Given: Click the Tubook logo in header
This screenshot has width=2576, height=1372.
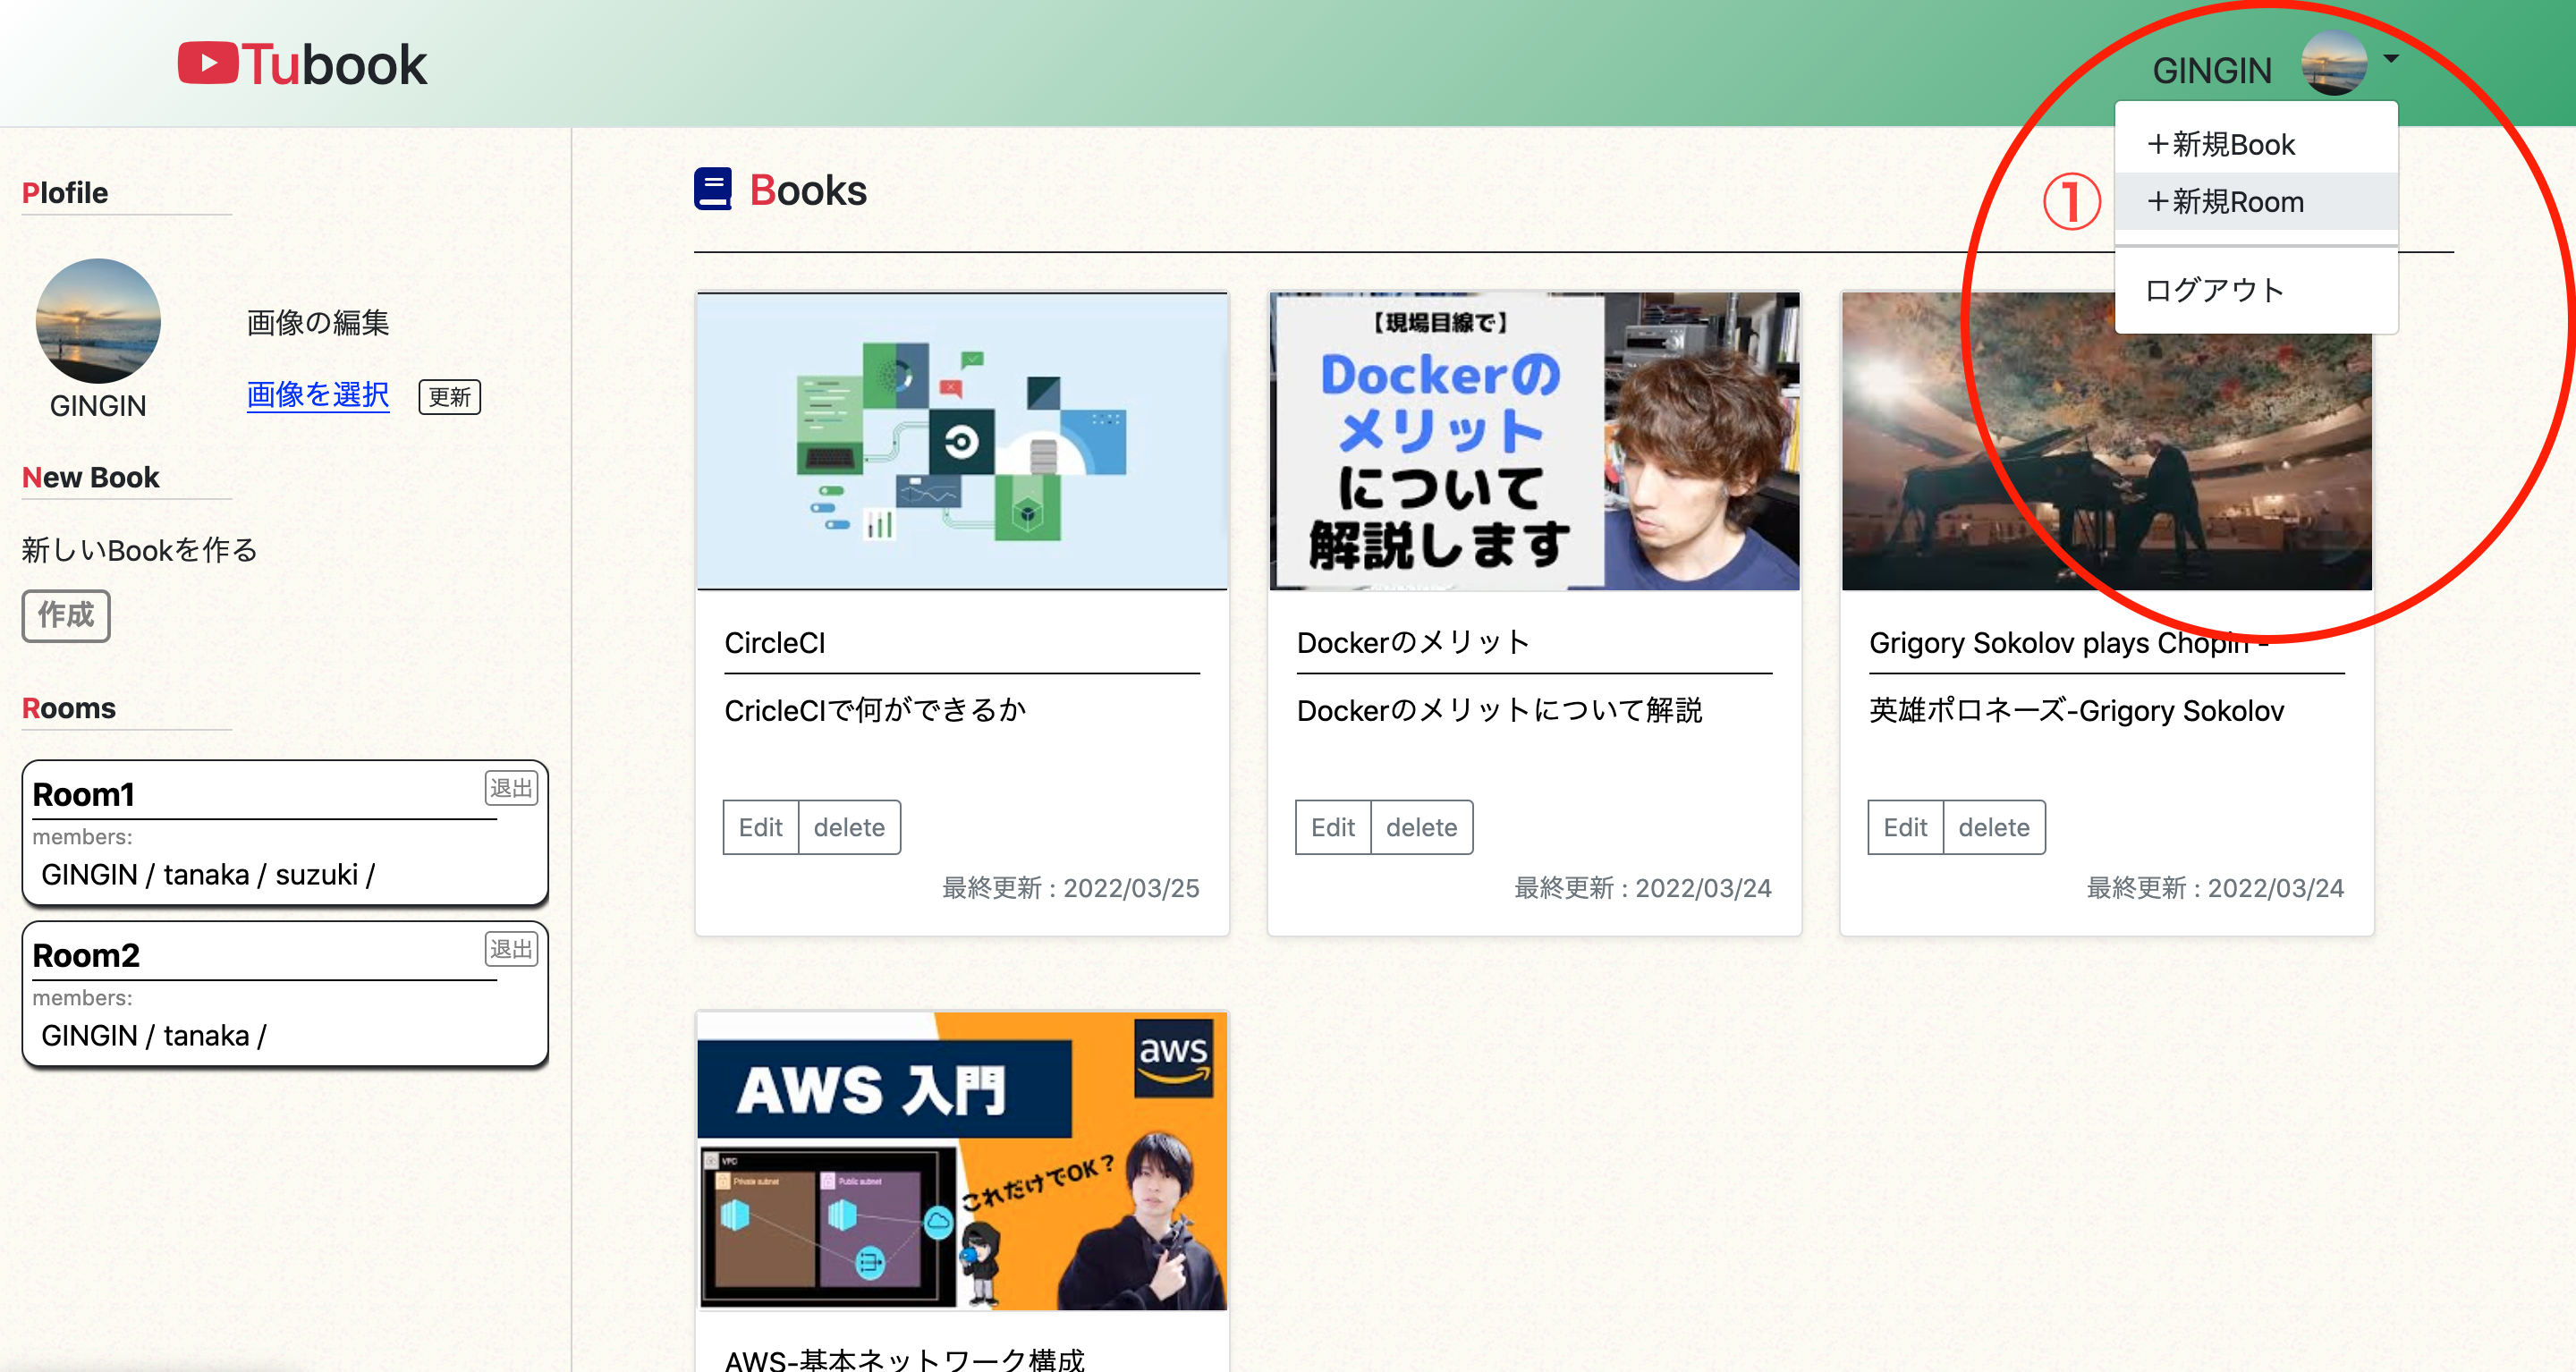Looking at the screenshot, I should point(302,64).
